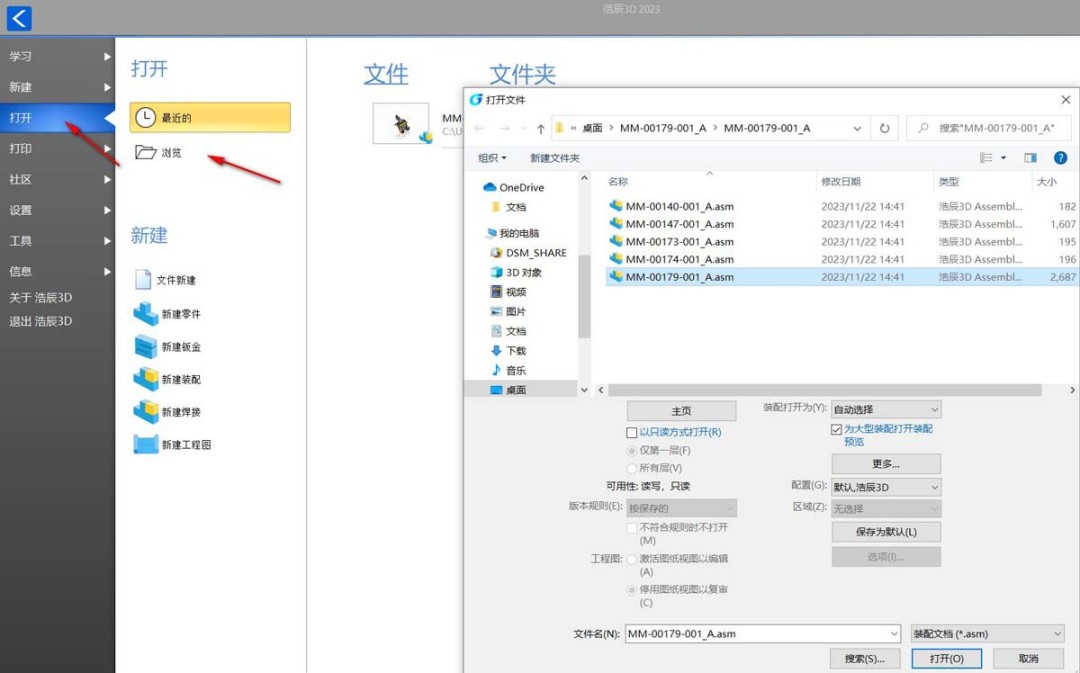The image size is (1080, 673).
Task: Enable the read-only open (以只读方式打开) checkbox
Action: click(632, 433)
